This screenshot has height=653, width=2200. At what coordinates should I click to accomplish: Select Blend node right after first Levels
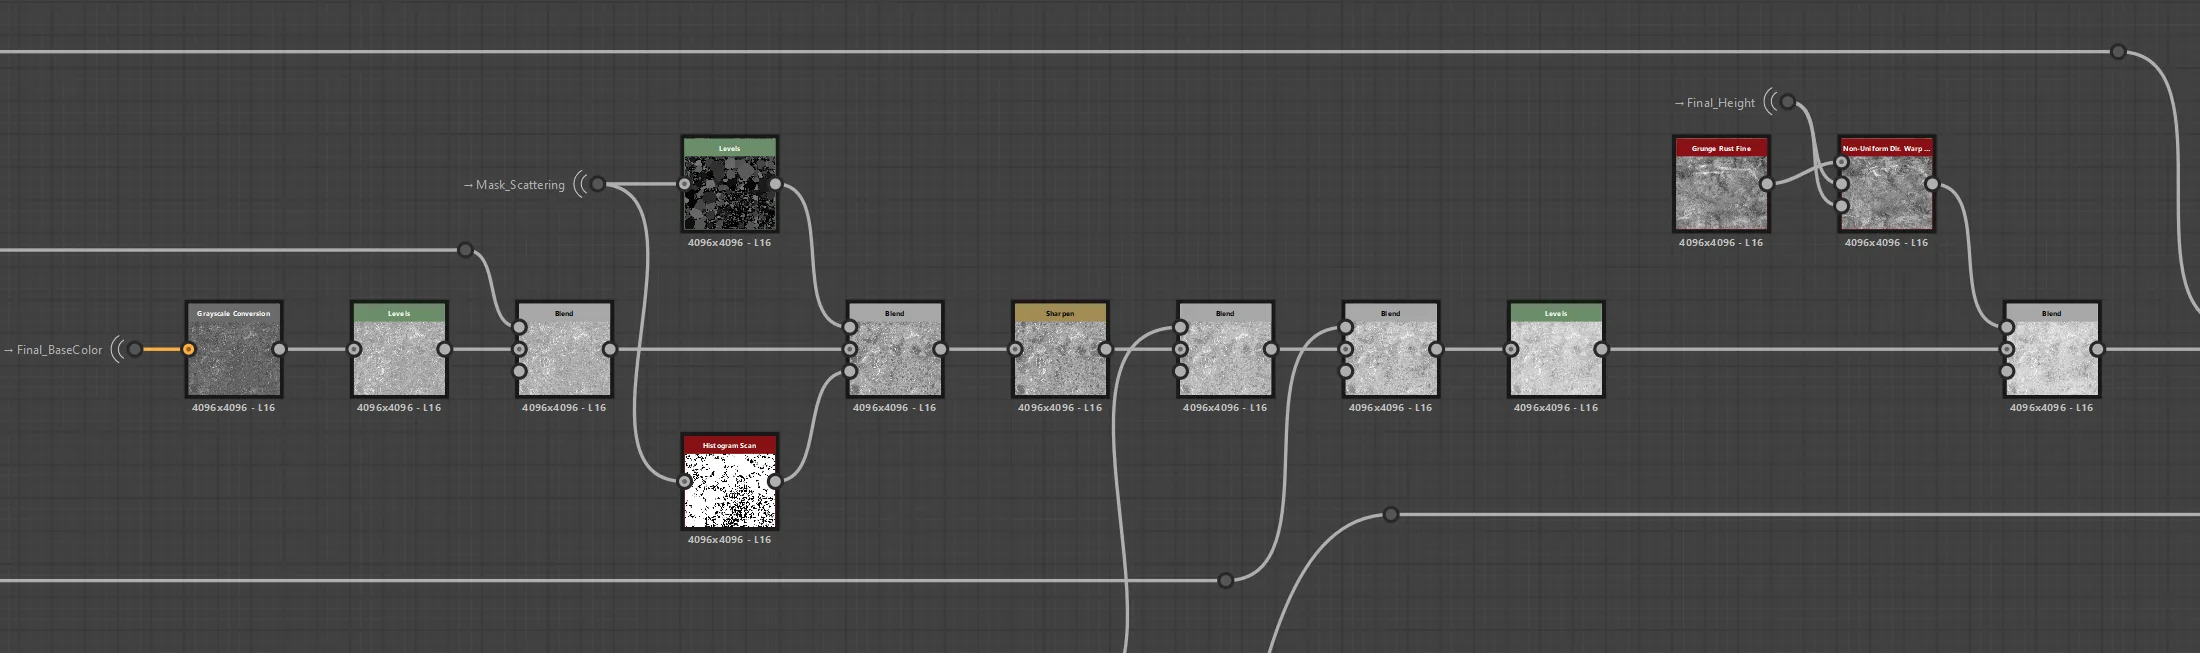pyautogui.click(x=564, y=349)
